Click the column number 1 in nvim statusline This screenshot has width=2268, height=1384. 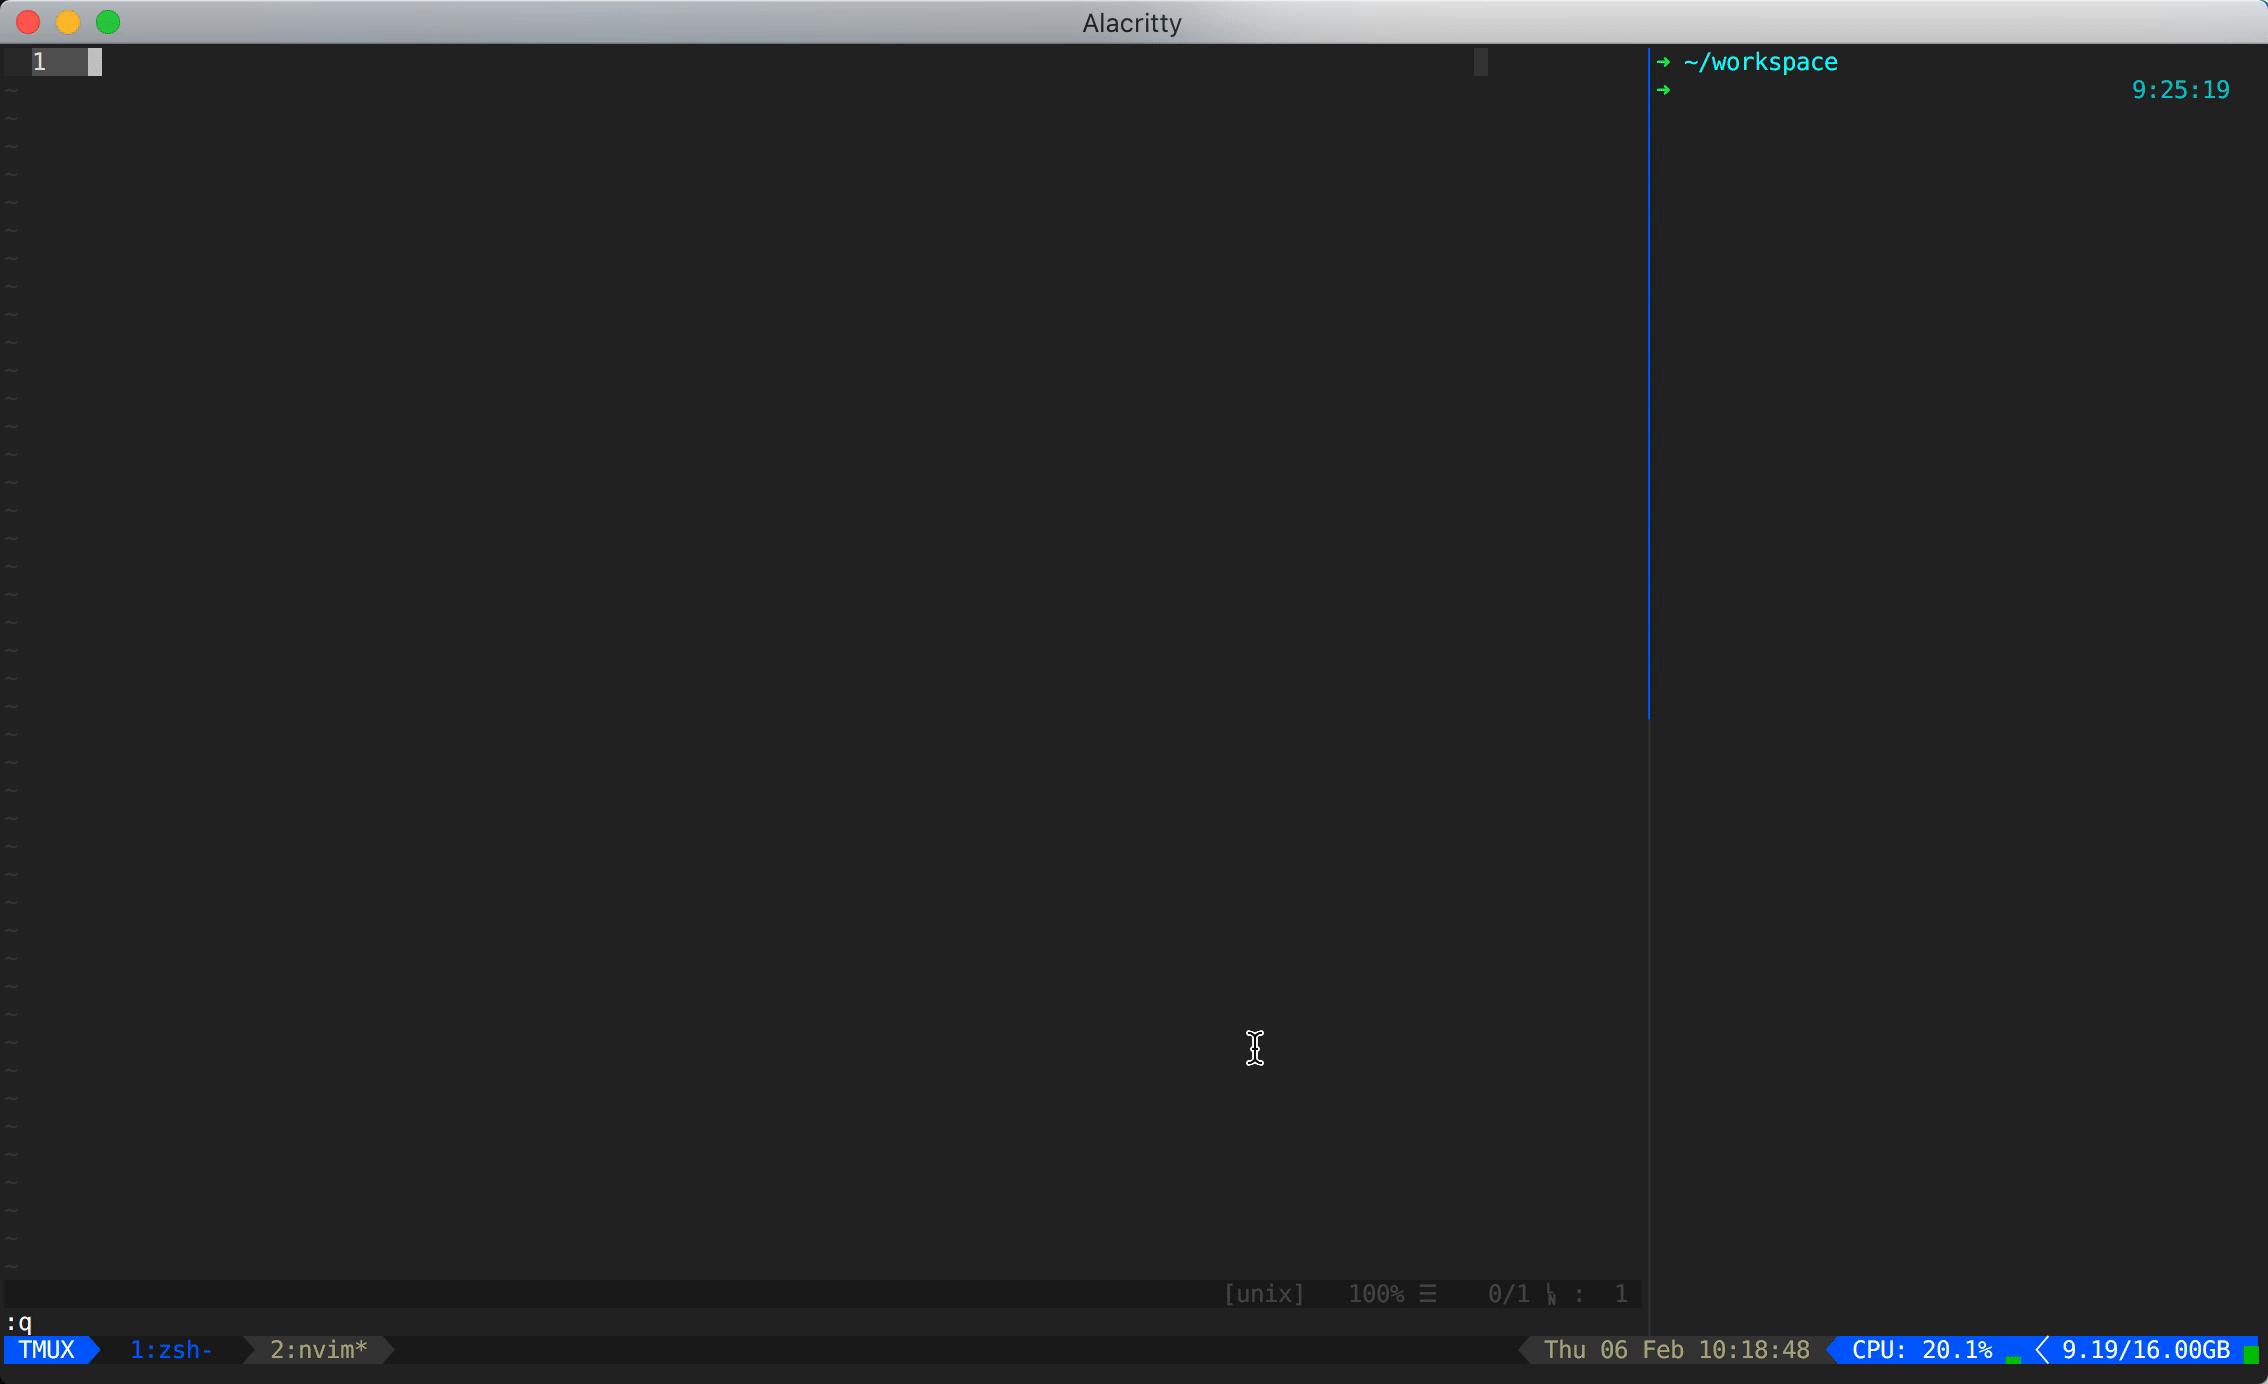click(1621, 1294)
